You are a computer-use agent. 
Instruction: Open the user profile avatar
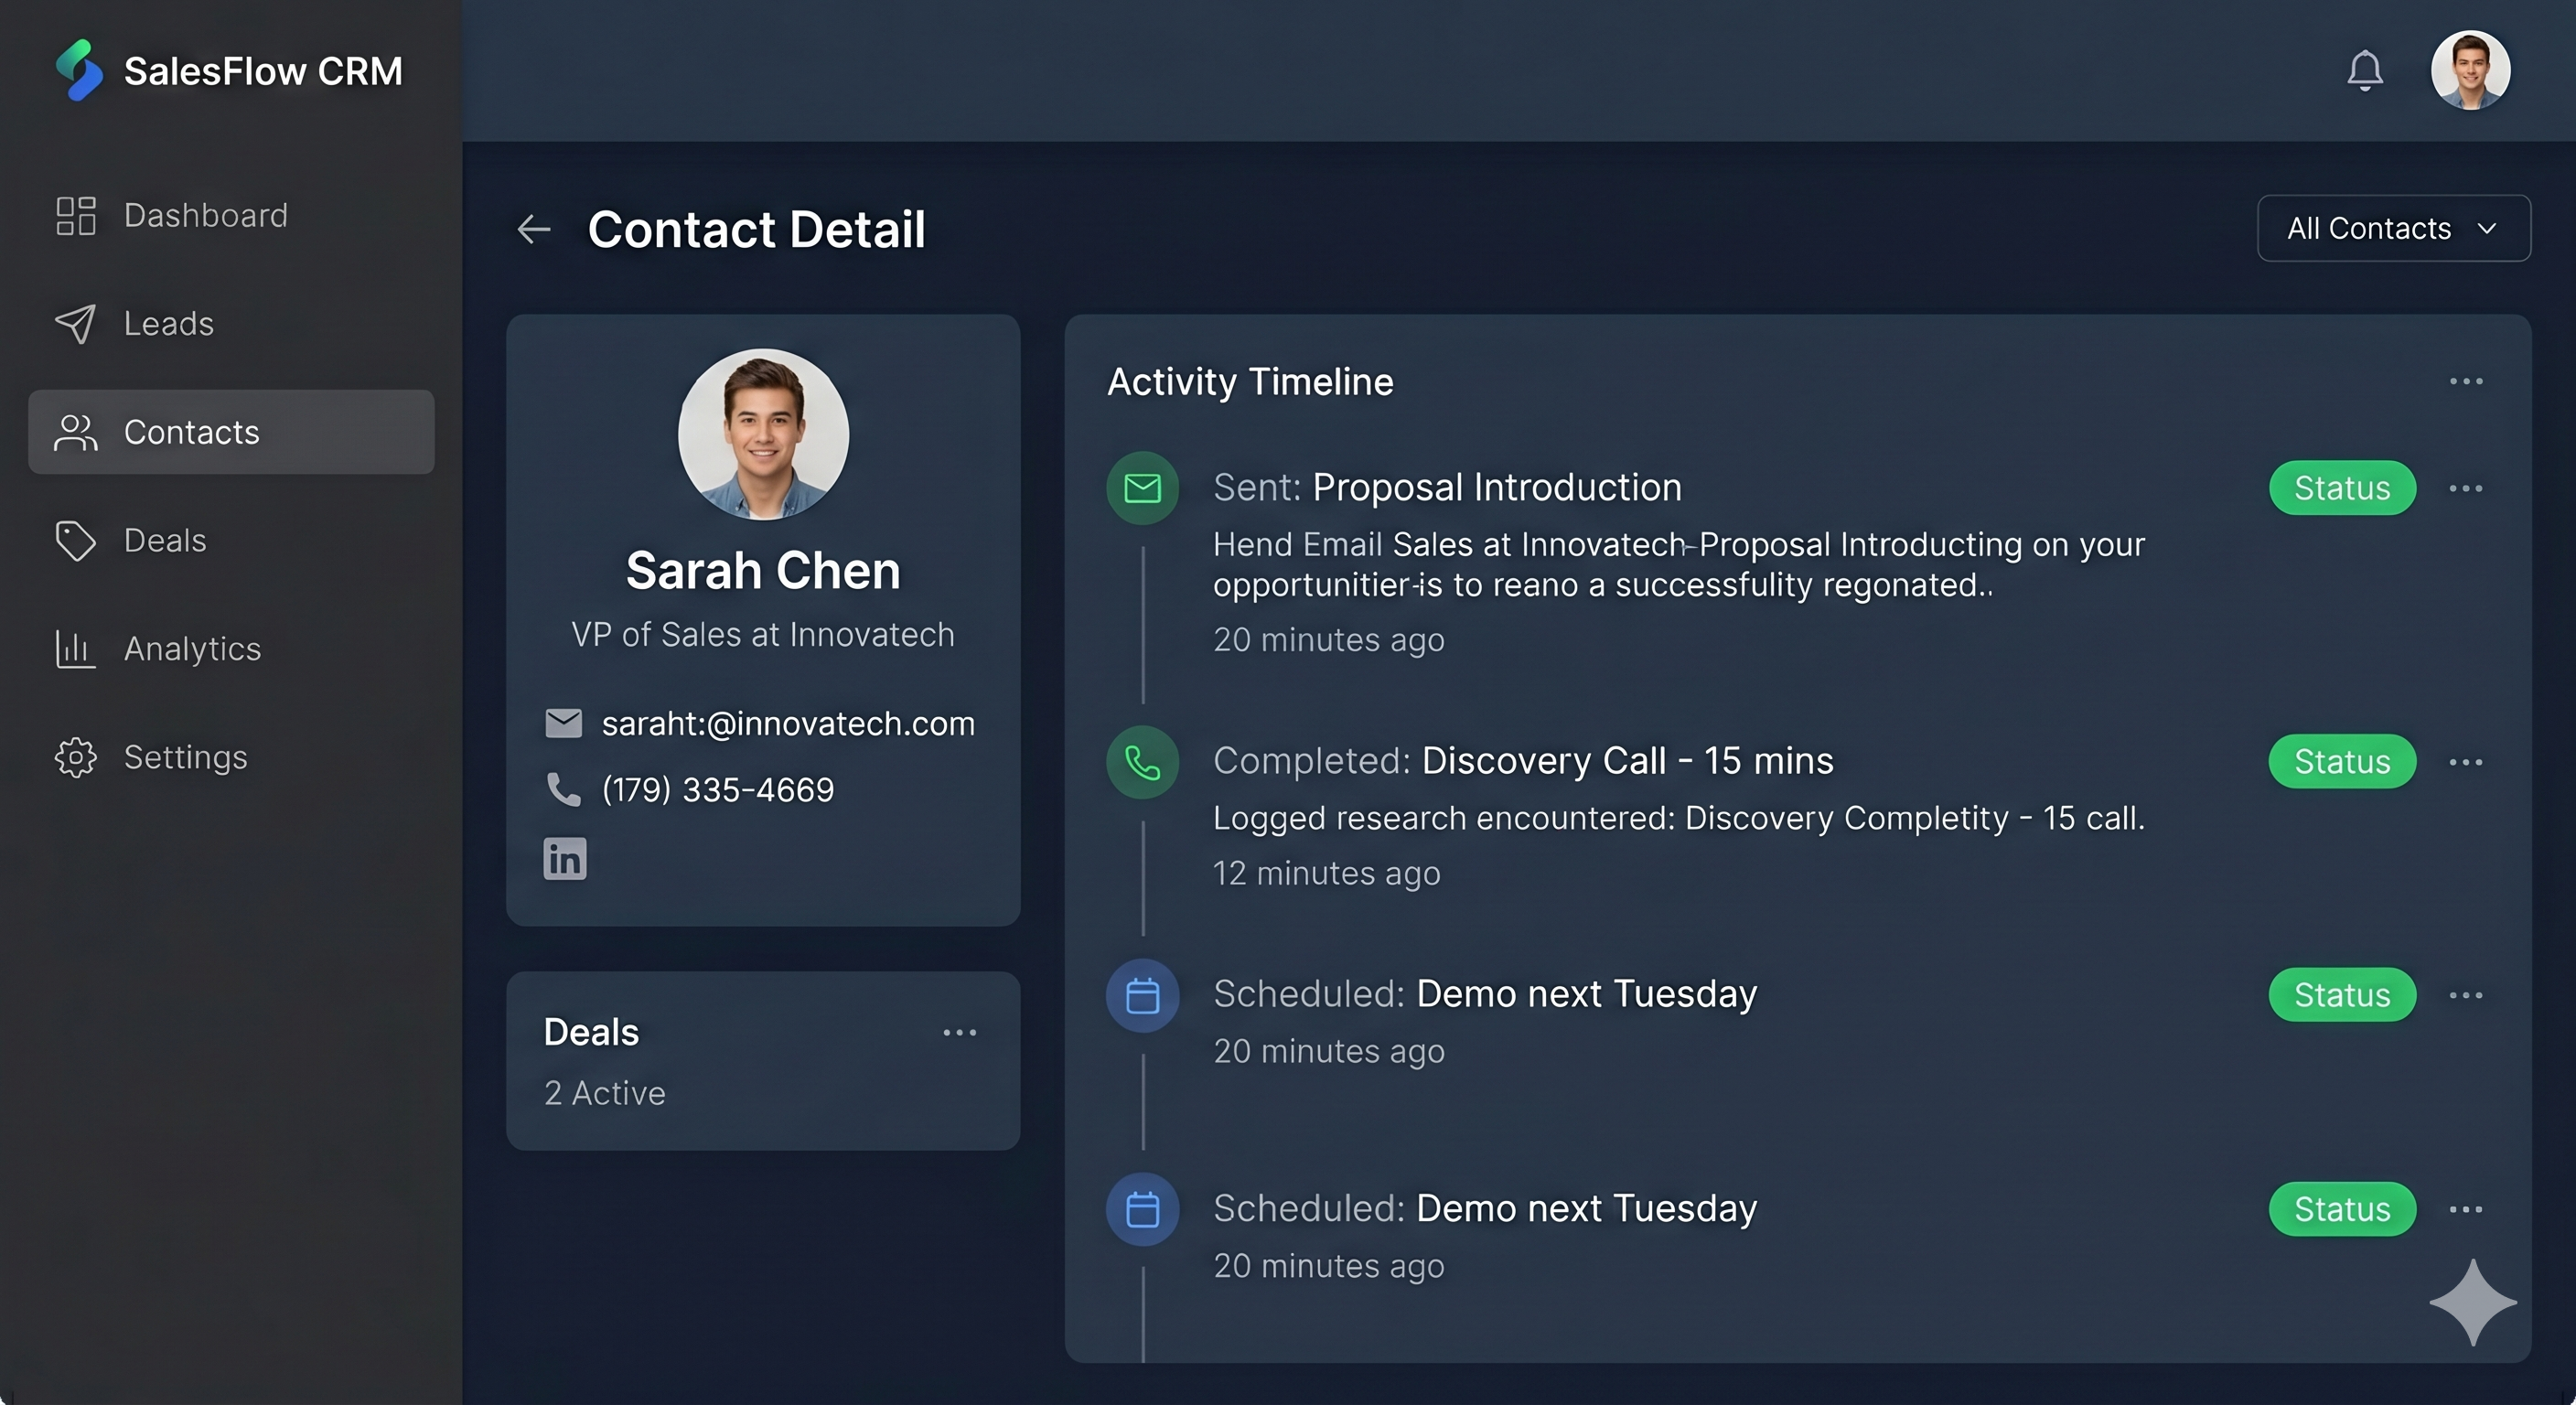(2470, 70)
